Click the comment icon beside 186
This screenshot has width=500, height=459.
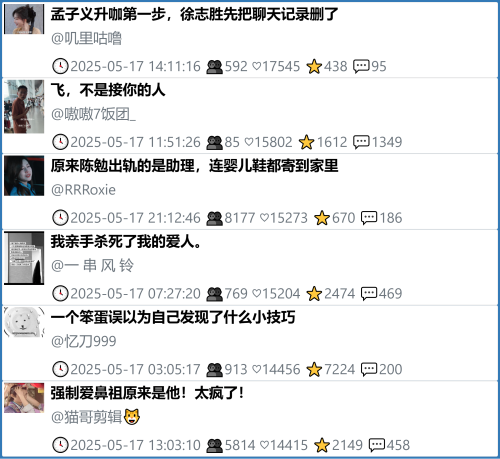pyautogui.click(x=369, y=218)
